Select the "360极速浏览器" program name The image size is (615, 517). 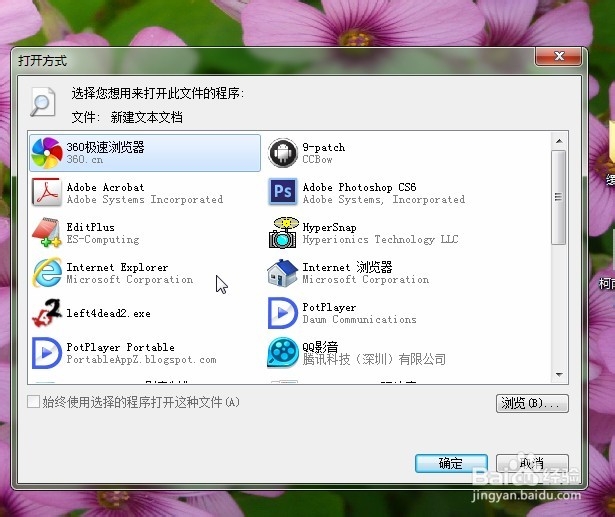coord(106,147)
